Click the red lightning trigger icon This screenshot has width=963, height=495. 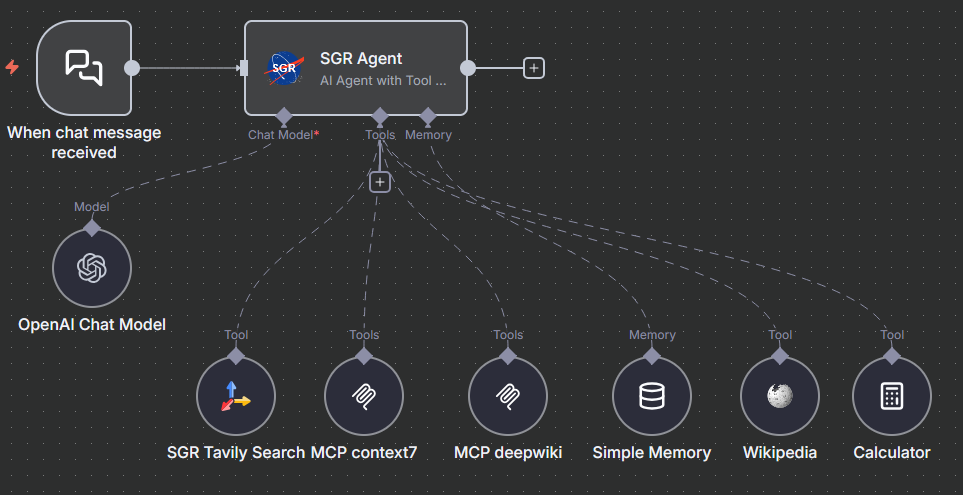point(12,66)
